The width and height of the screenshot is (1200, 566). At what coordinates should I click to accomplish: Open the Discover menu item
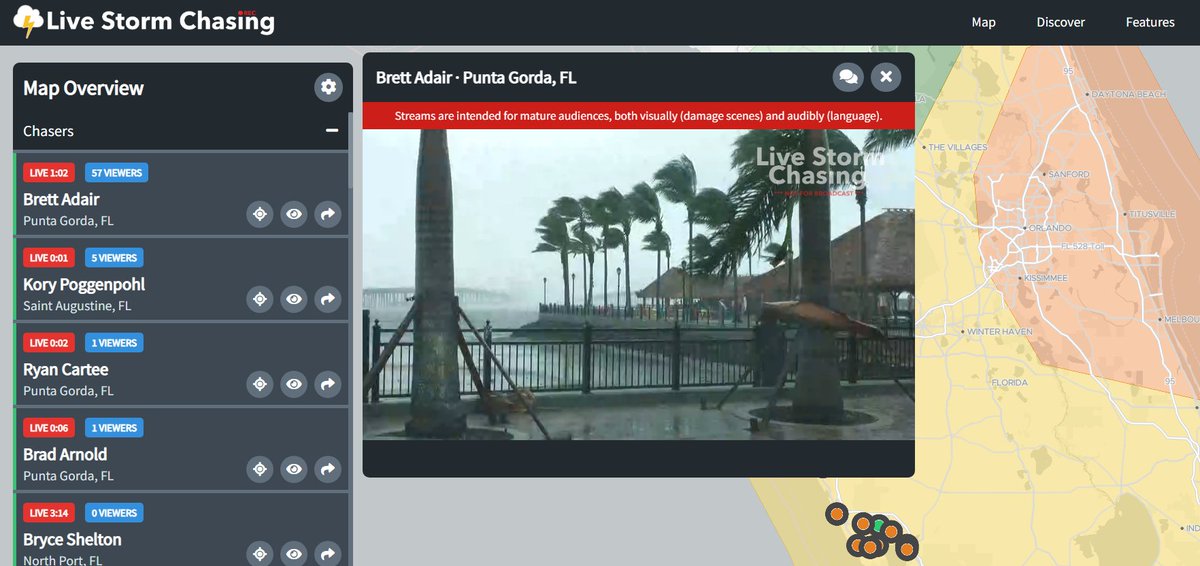[x=1060, y=22]
